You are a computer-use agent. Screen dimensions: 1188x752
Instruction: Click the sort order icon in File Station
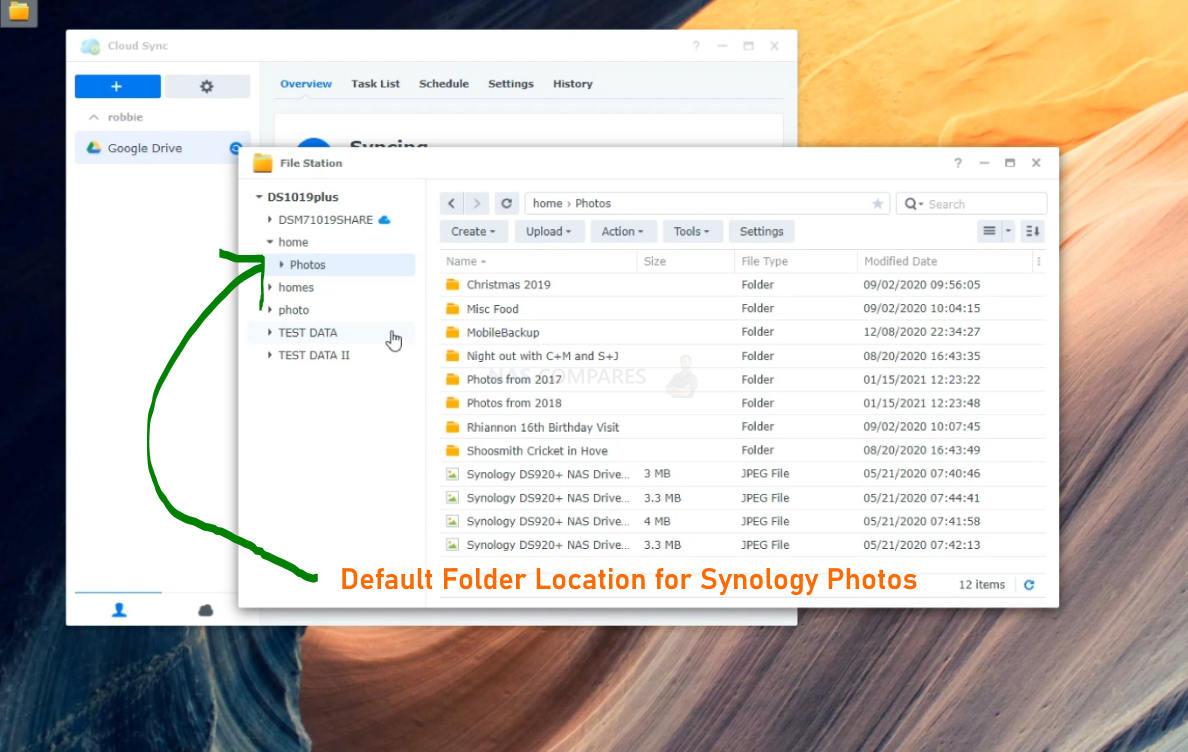pos(1033,232)
